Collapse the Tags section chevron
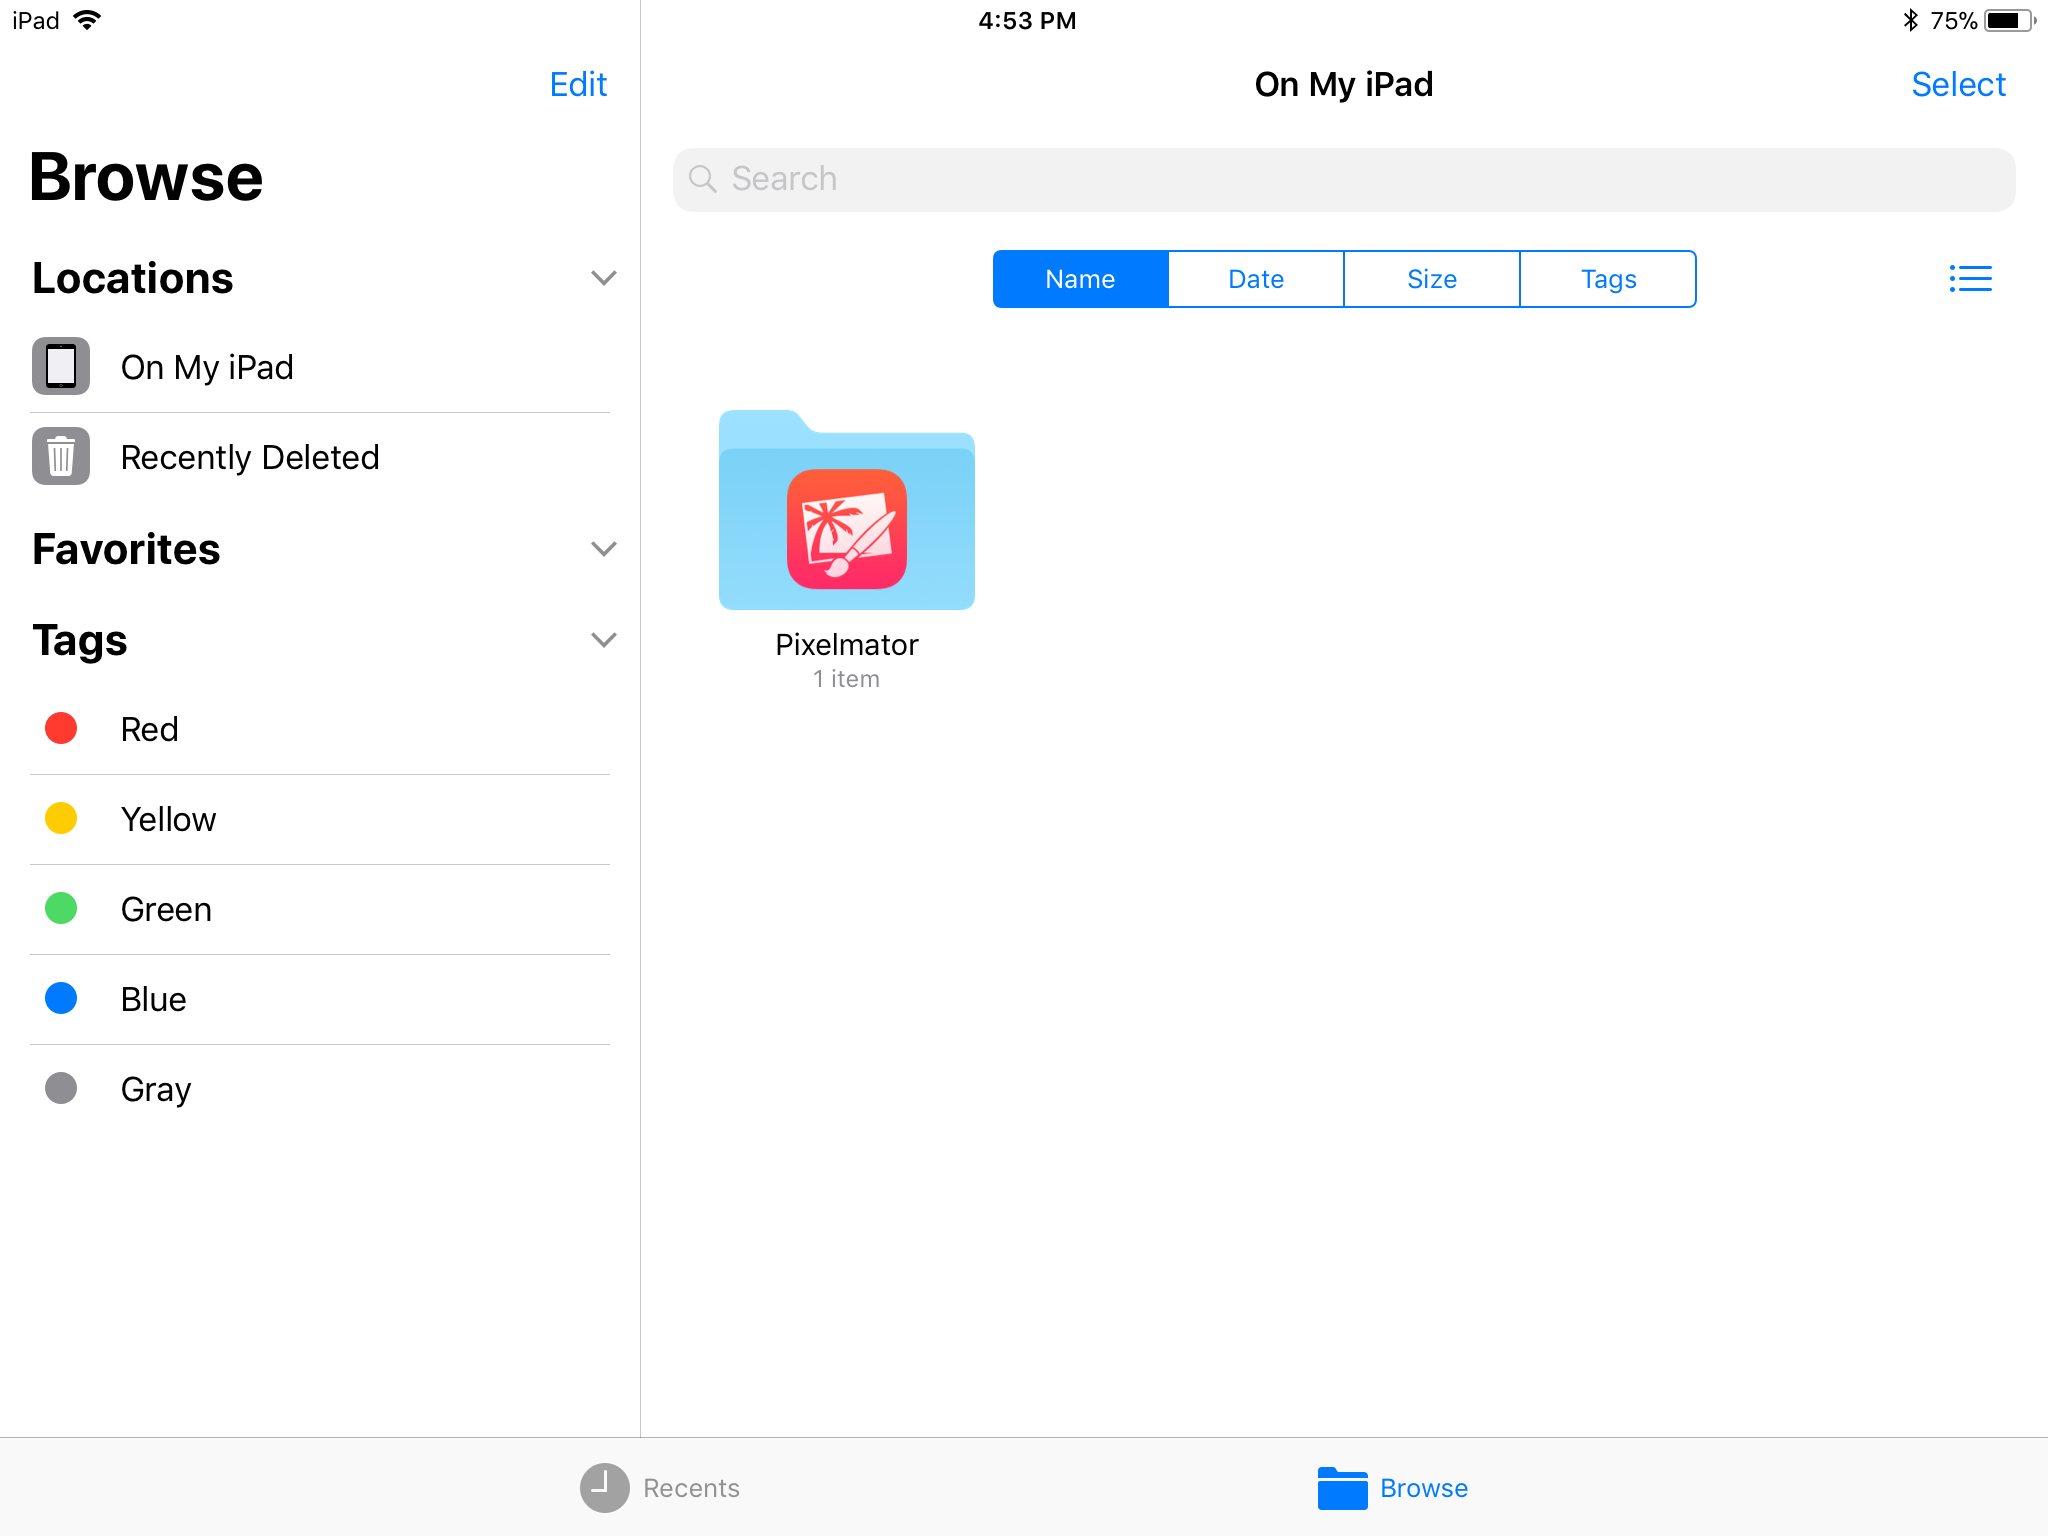This screenshot has height=1536, width=2048. [x=603, y=640]
